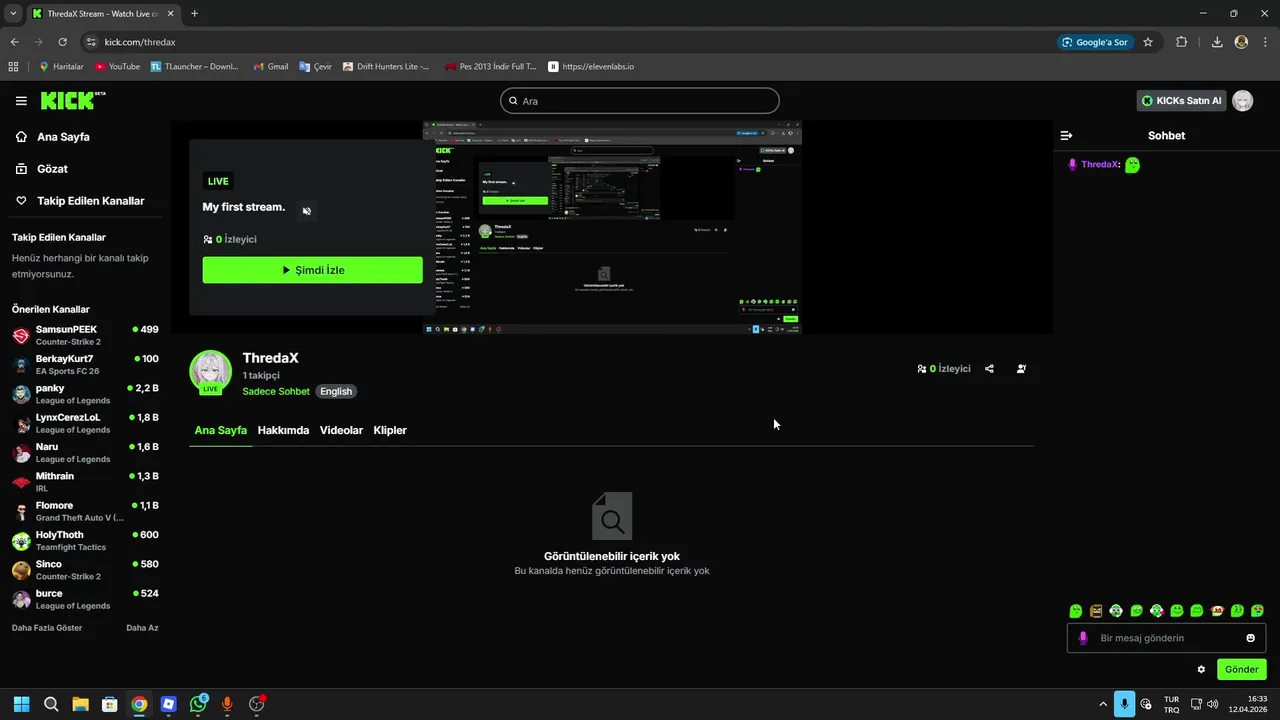Focus the Ara search field
This screenshot has height=720, width=1280.
pos(640,101)
